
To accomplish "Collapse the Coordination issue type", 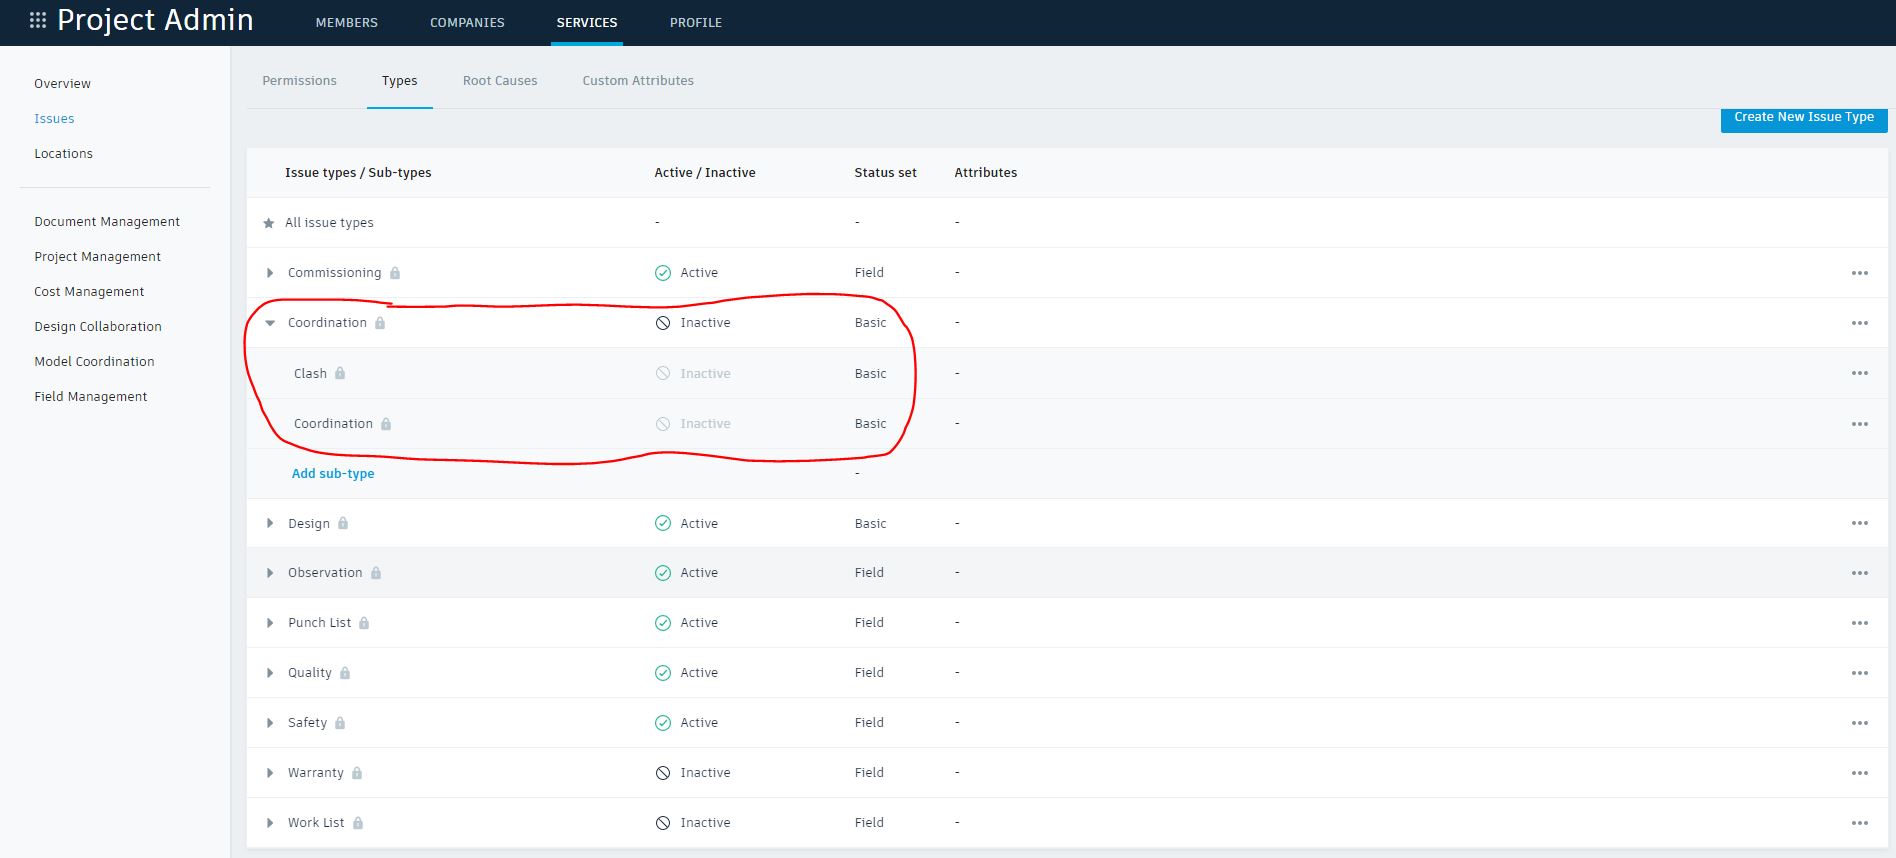I will point(270,323).
